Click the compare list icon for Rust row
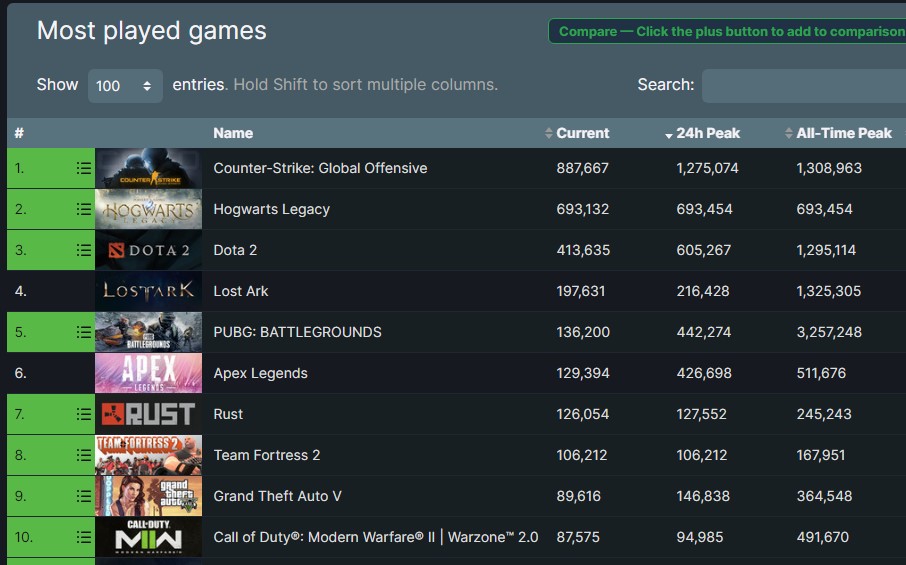The width and height of the screenshot is (906, 565). [84, 414]
